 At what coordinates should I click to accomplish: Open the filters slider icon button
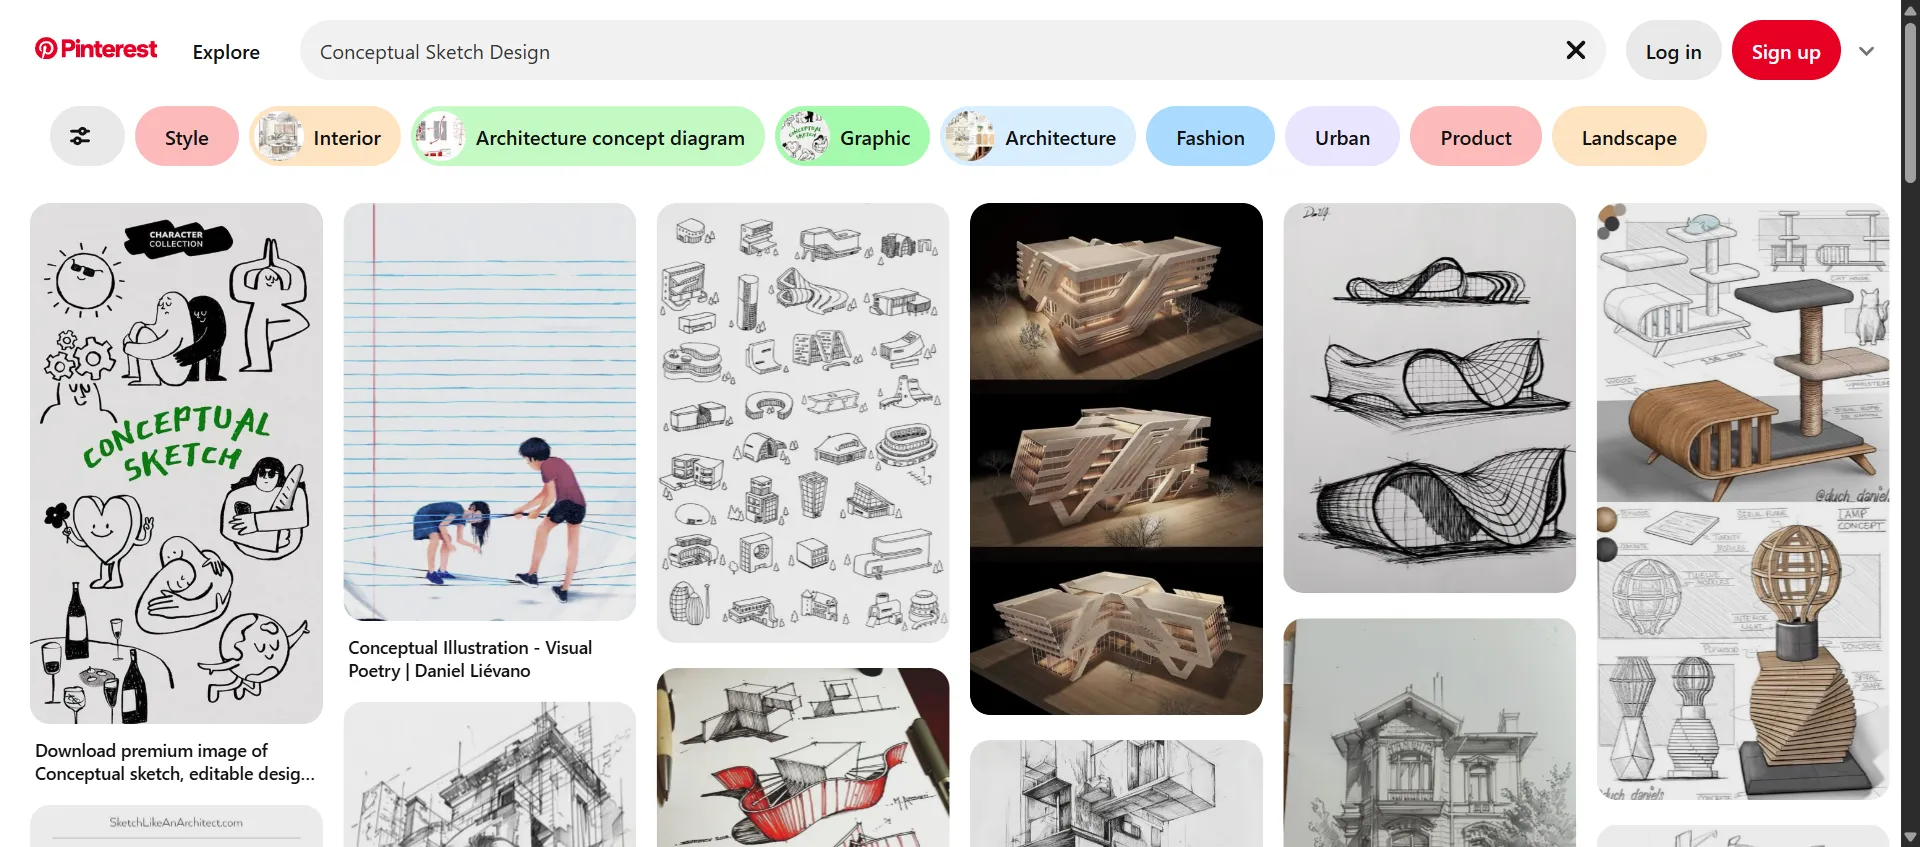pyautogui.click(x=86, y=137)
